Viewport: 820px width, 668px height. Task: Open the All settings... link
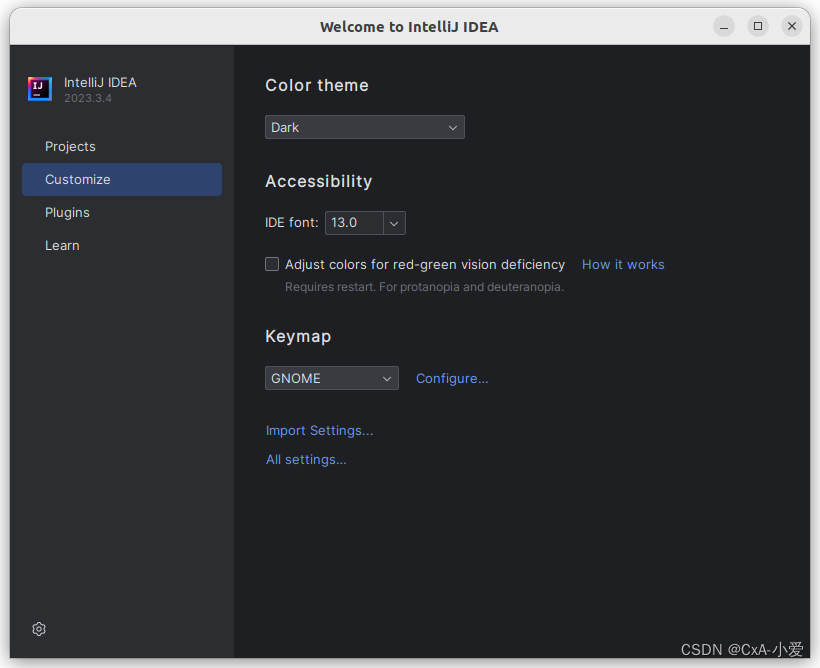click(x=306, y=459)
